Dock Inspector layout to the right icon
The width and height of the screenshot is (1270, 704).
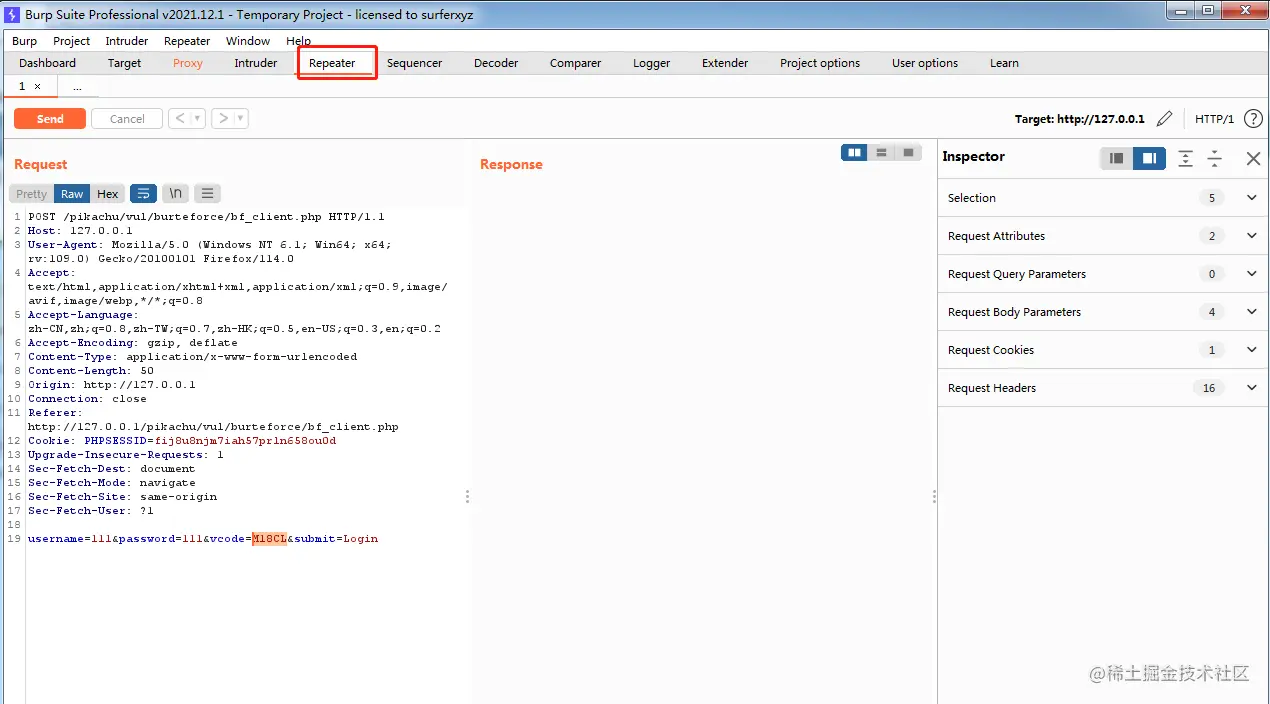point(1150,158)
